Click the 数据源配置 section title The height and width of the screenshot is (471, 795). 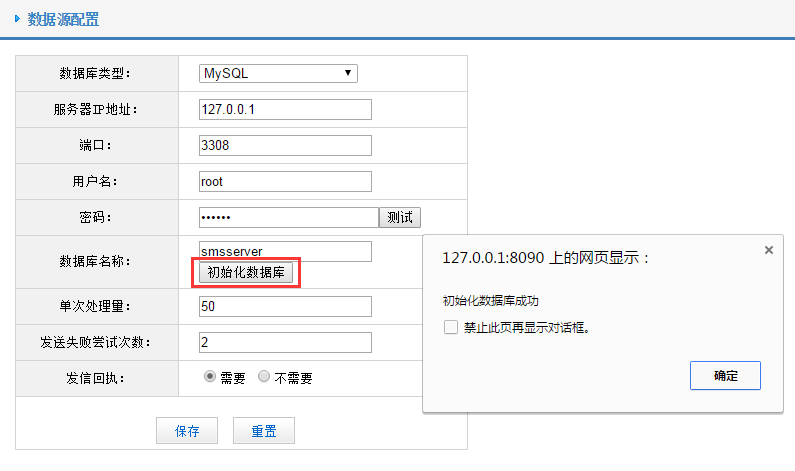tap(63, 19)
